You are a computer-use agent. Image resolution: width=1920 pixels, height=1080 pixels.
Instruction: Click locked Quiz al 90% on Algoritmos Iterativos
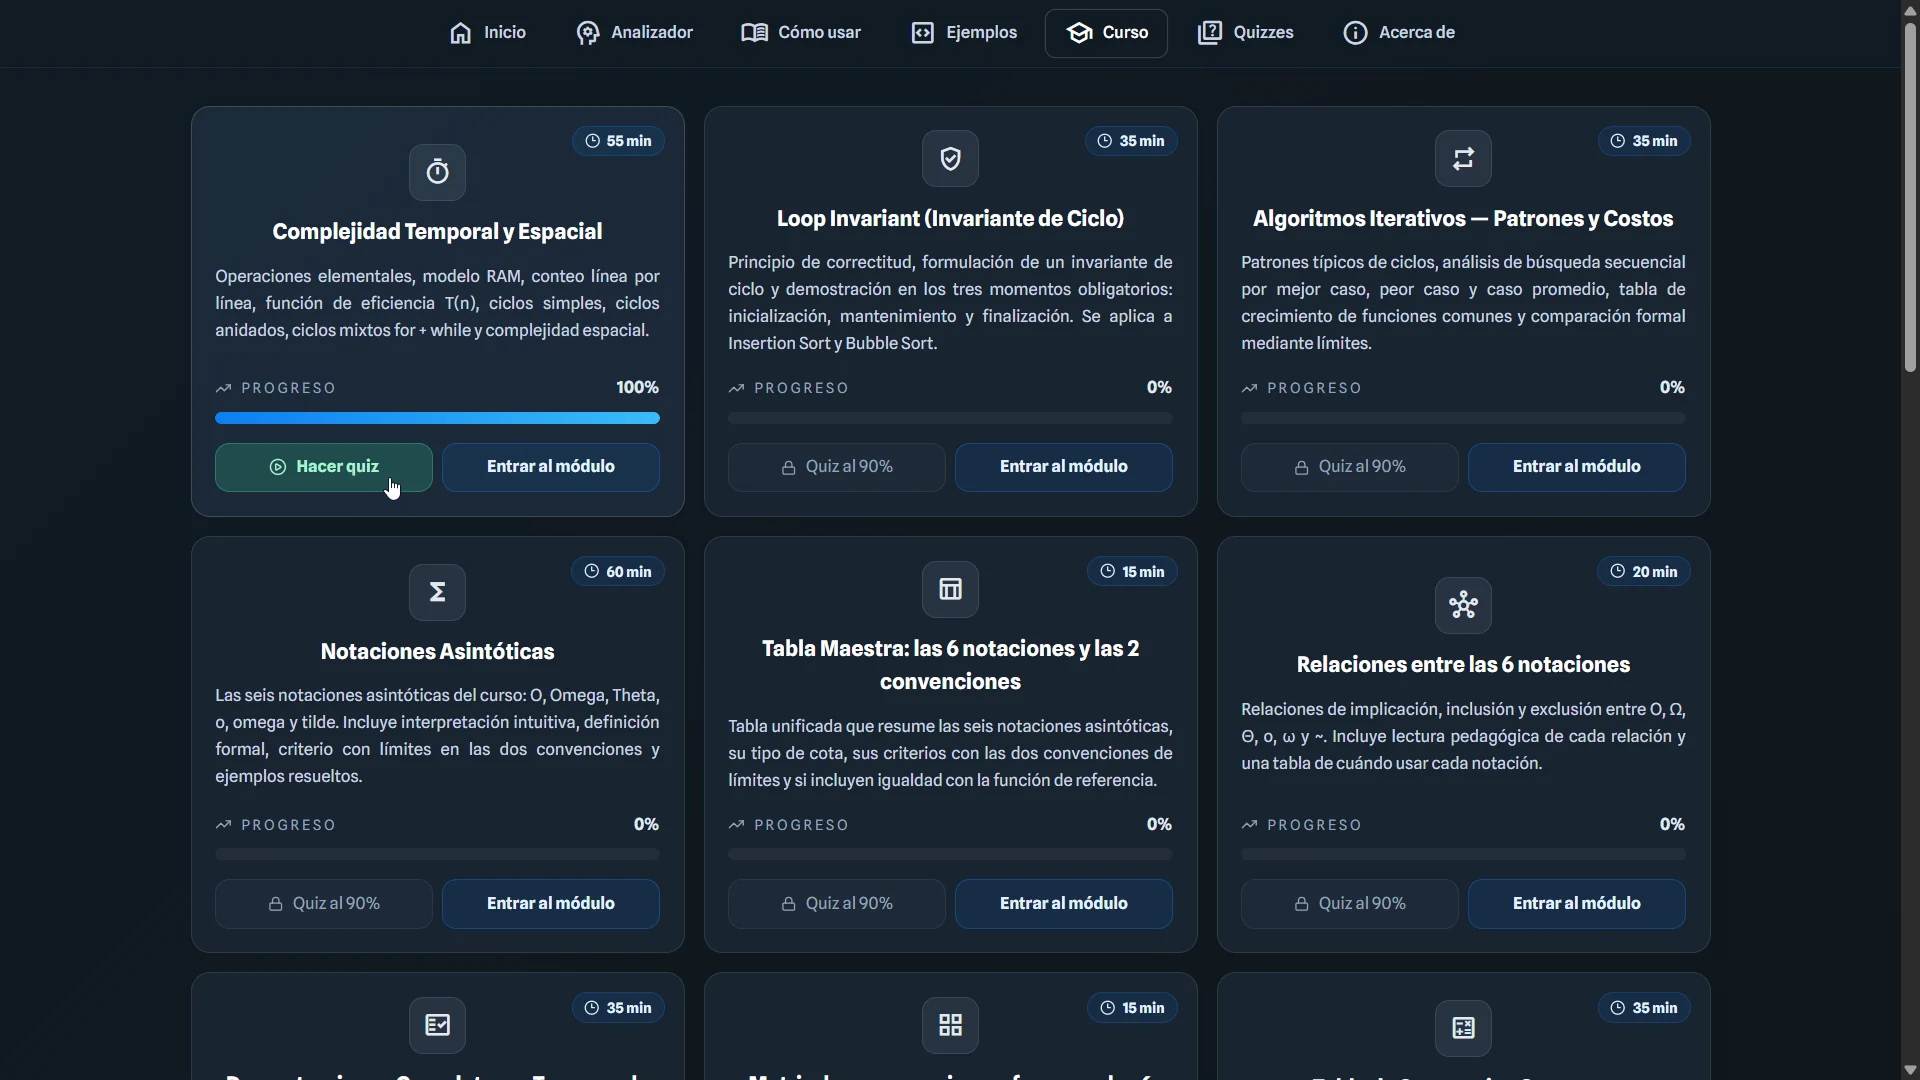[1350, 467]
